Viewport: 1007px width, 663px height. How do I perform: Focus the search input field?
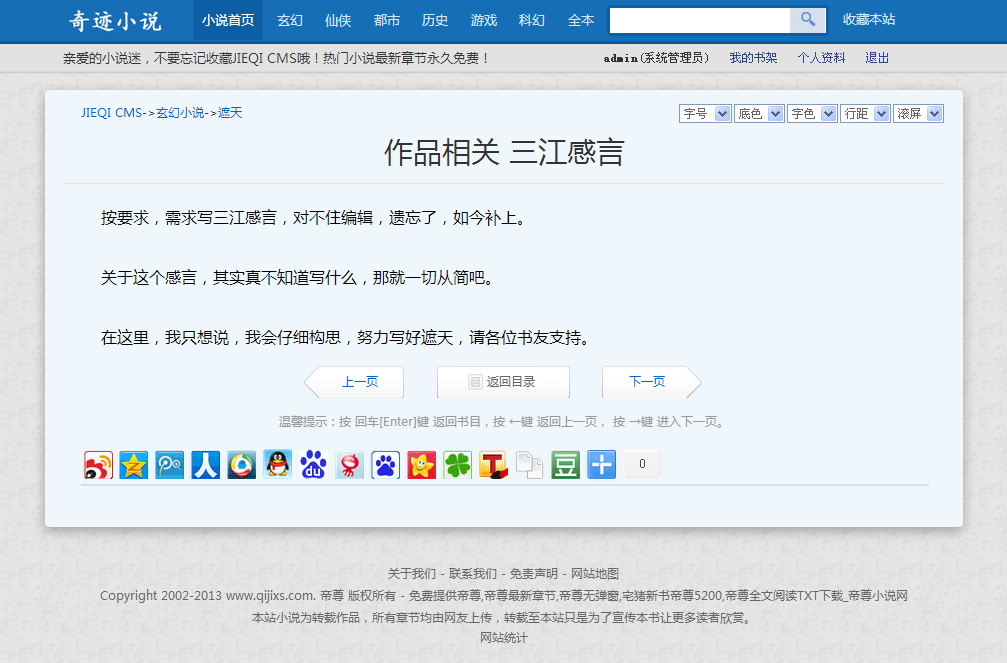click(x=699, y=20)
